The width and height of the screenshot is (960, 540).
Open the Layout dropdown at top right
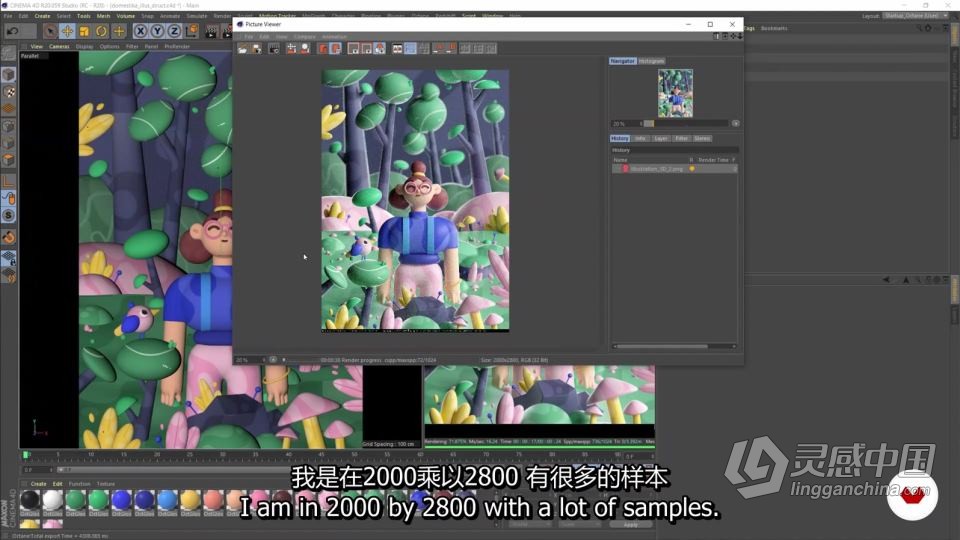tap(915, 15)
